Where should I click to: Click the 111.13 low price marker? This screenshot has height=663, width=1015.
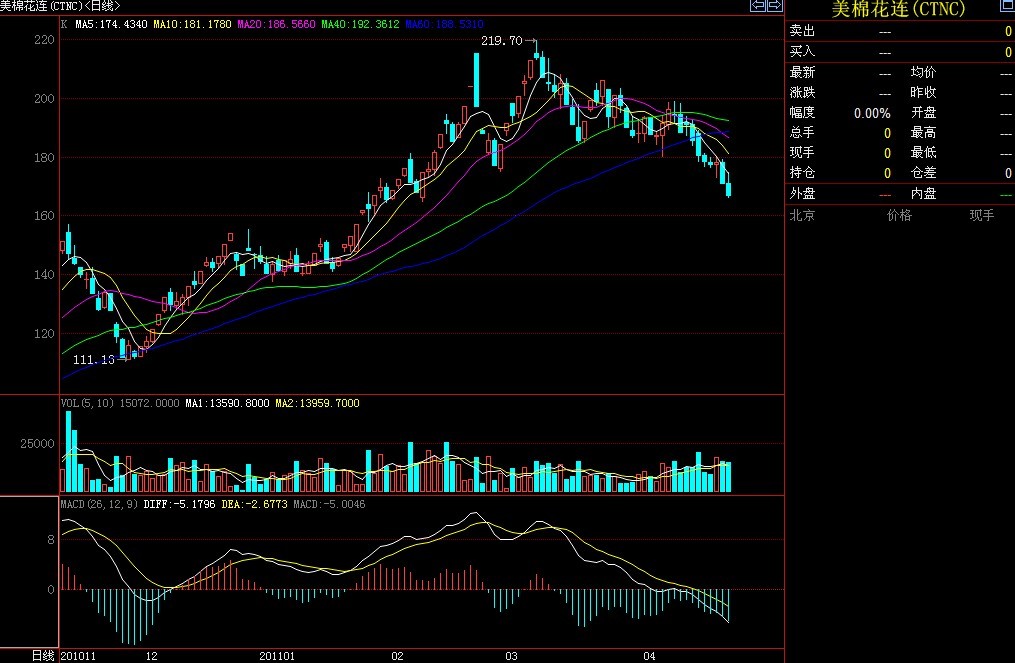tap(95, 359)
